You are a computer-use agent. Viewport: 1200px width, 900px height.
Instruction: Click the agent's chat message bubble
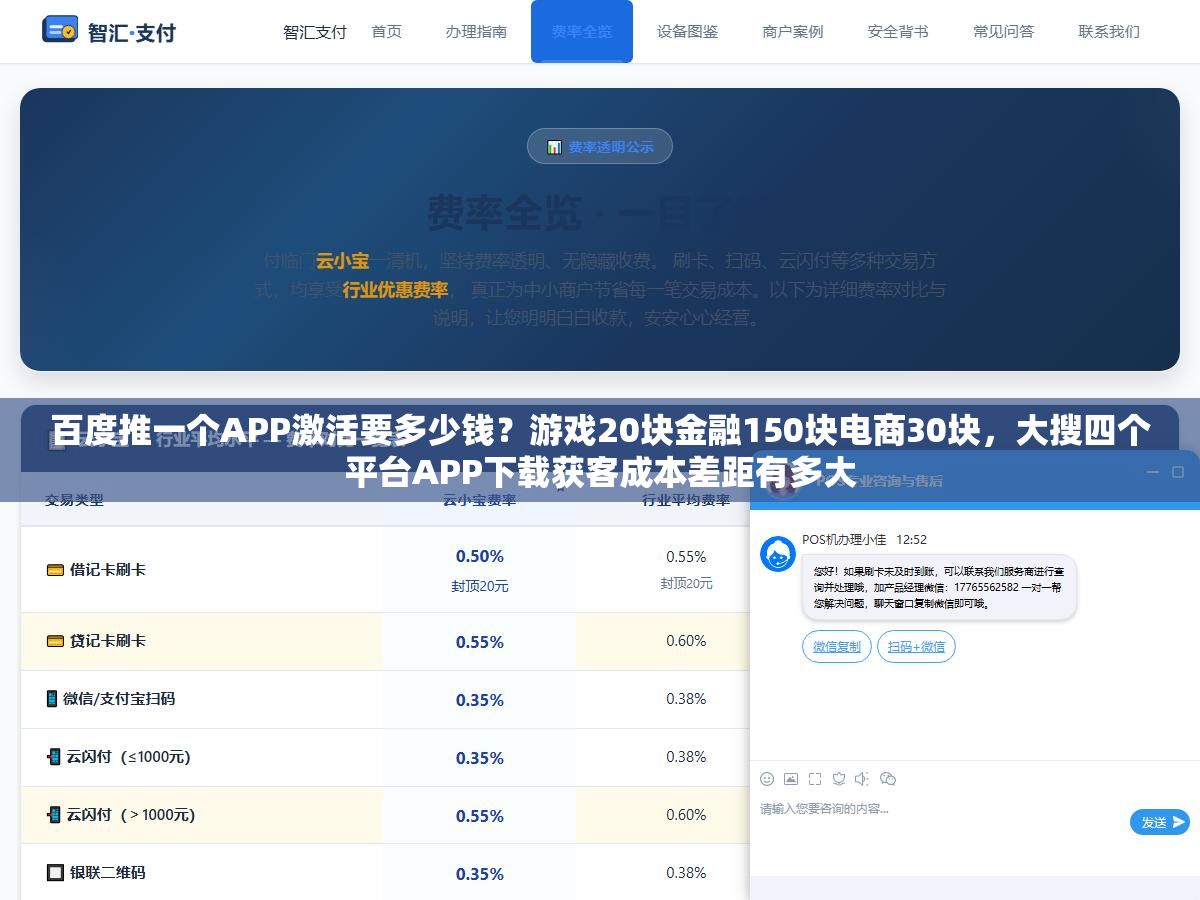click(939, 587)
